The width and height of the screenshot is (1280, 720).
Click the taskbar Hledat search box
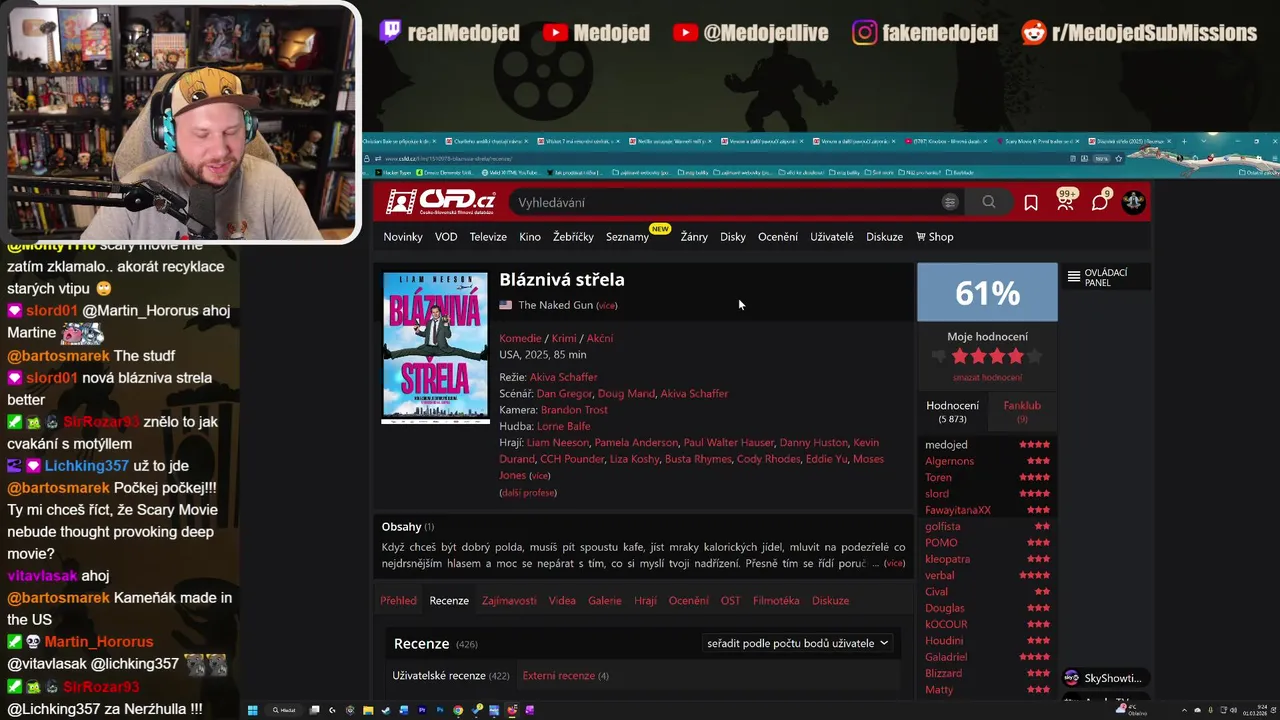click(284, 710)
